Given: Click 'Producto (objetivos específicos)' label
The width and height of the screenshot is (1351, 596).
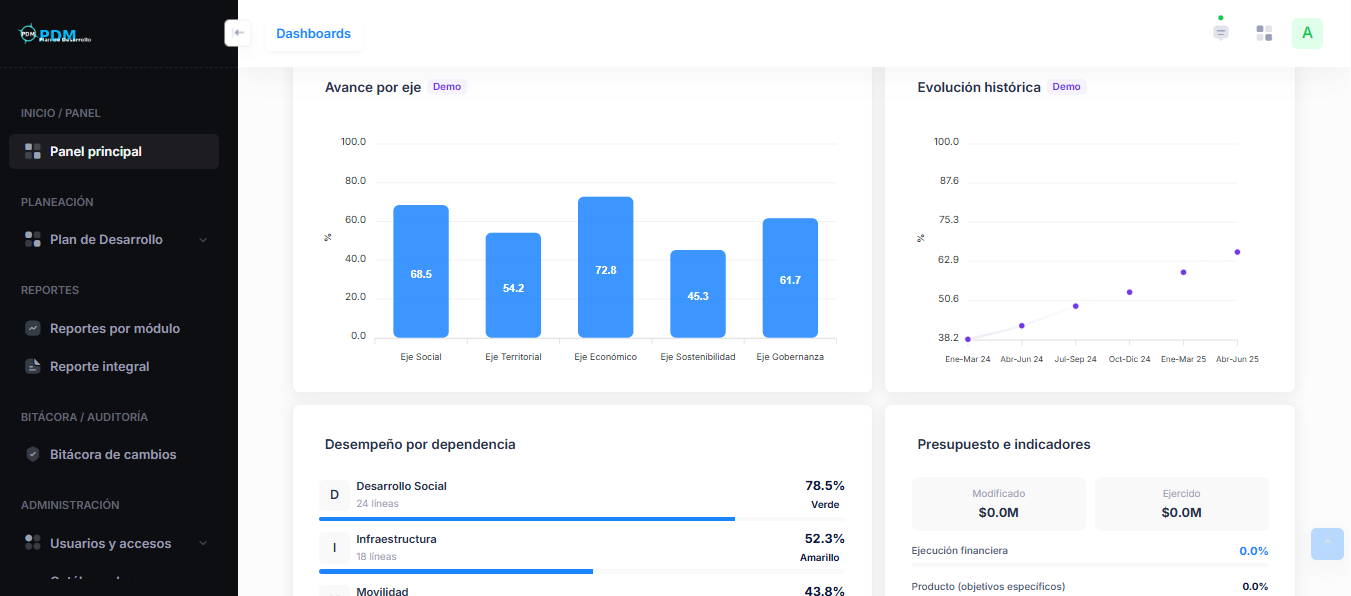Looking at the screenshot, I should [988, 586].
